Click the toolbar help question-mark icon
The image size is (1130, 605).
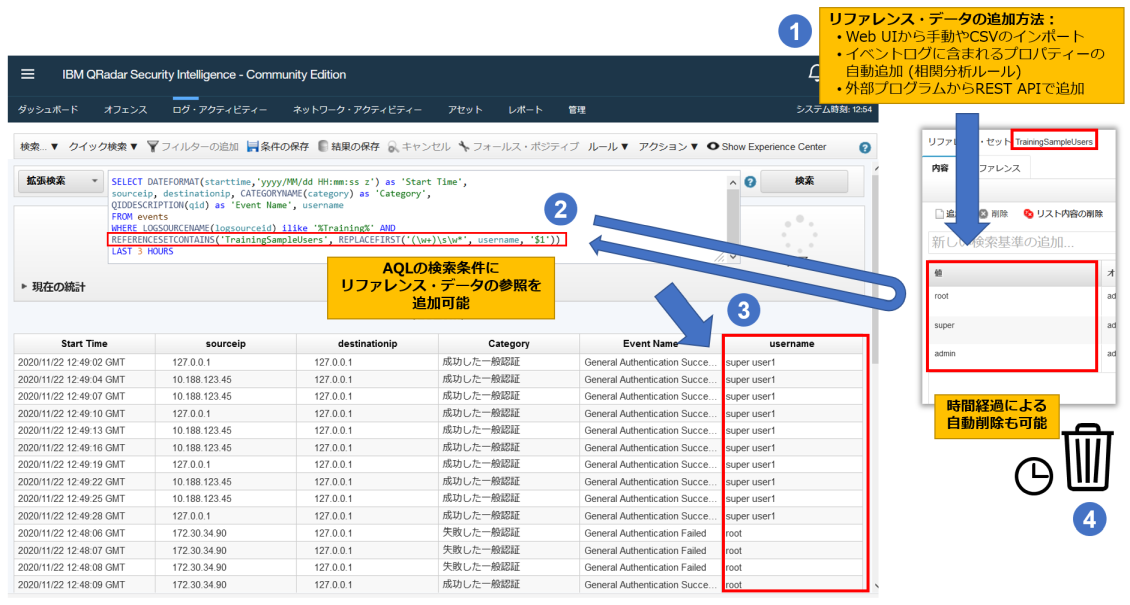[x=865, y=148]
